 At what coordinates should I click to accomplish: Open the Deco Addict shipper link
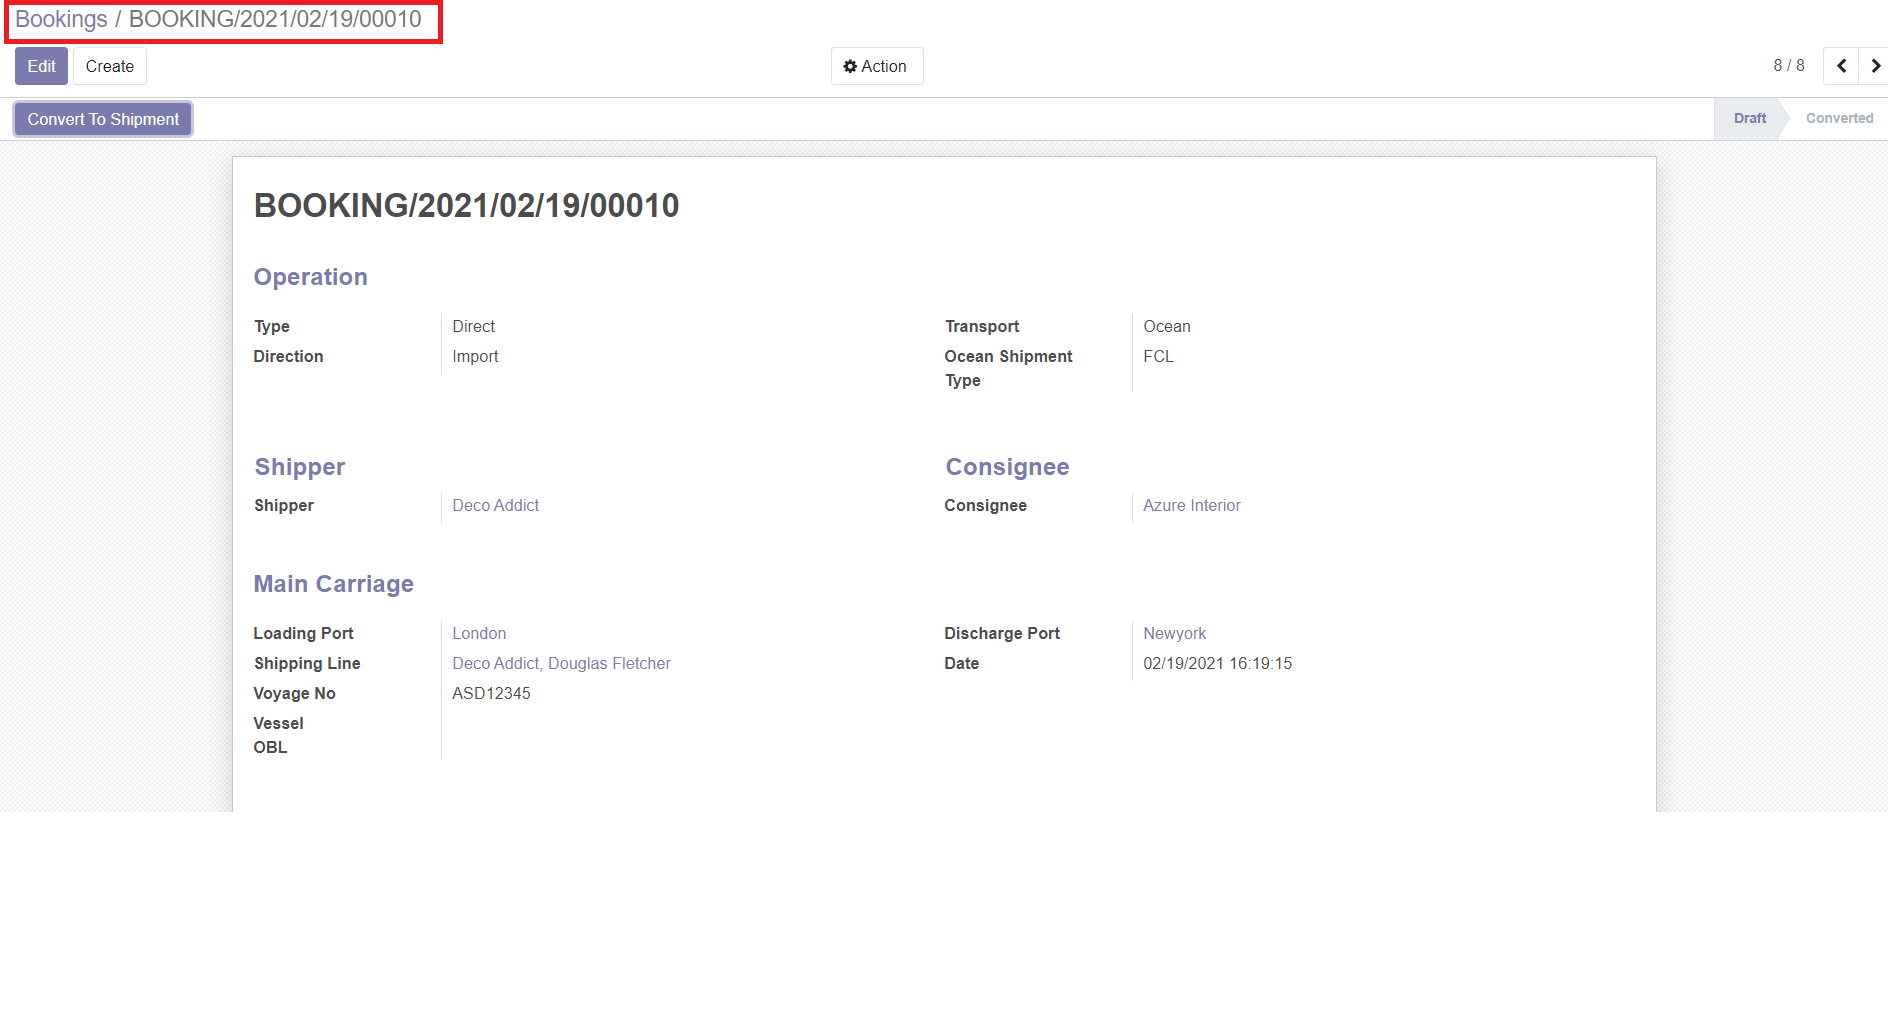point(495,505)
